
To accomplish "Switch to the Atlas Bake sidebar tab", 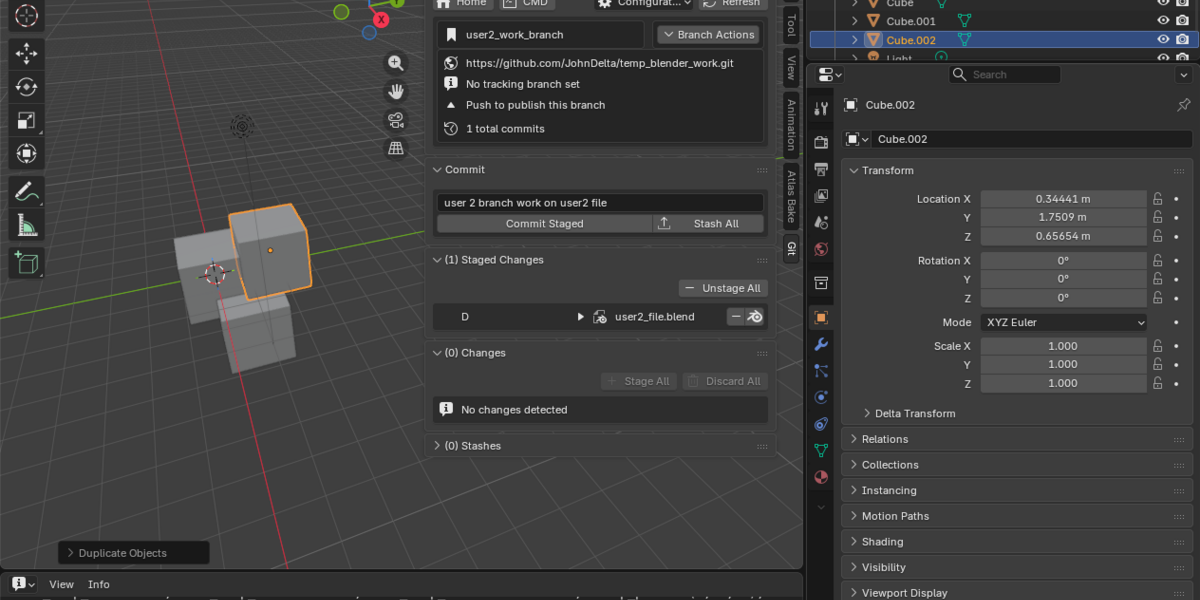I will point(791,196).
